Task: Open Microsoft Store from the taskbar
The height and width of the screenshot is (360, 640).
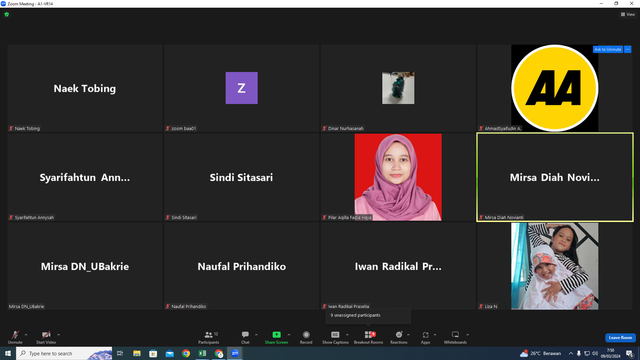Action: point(153,353)
